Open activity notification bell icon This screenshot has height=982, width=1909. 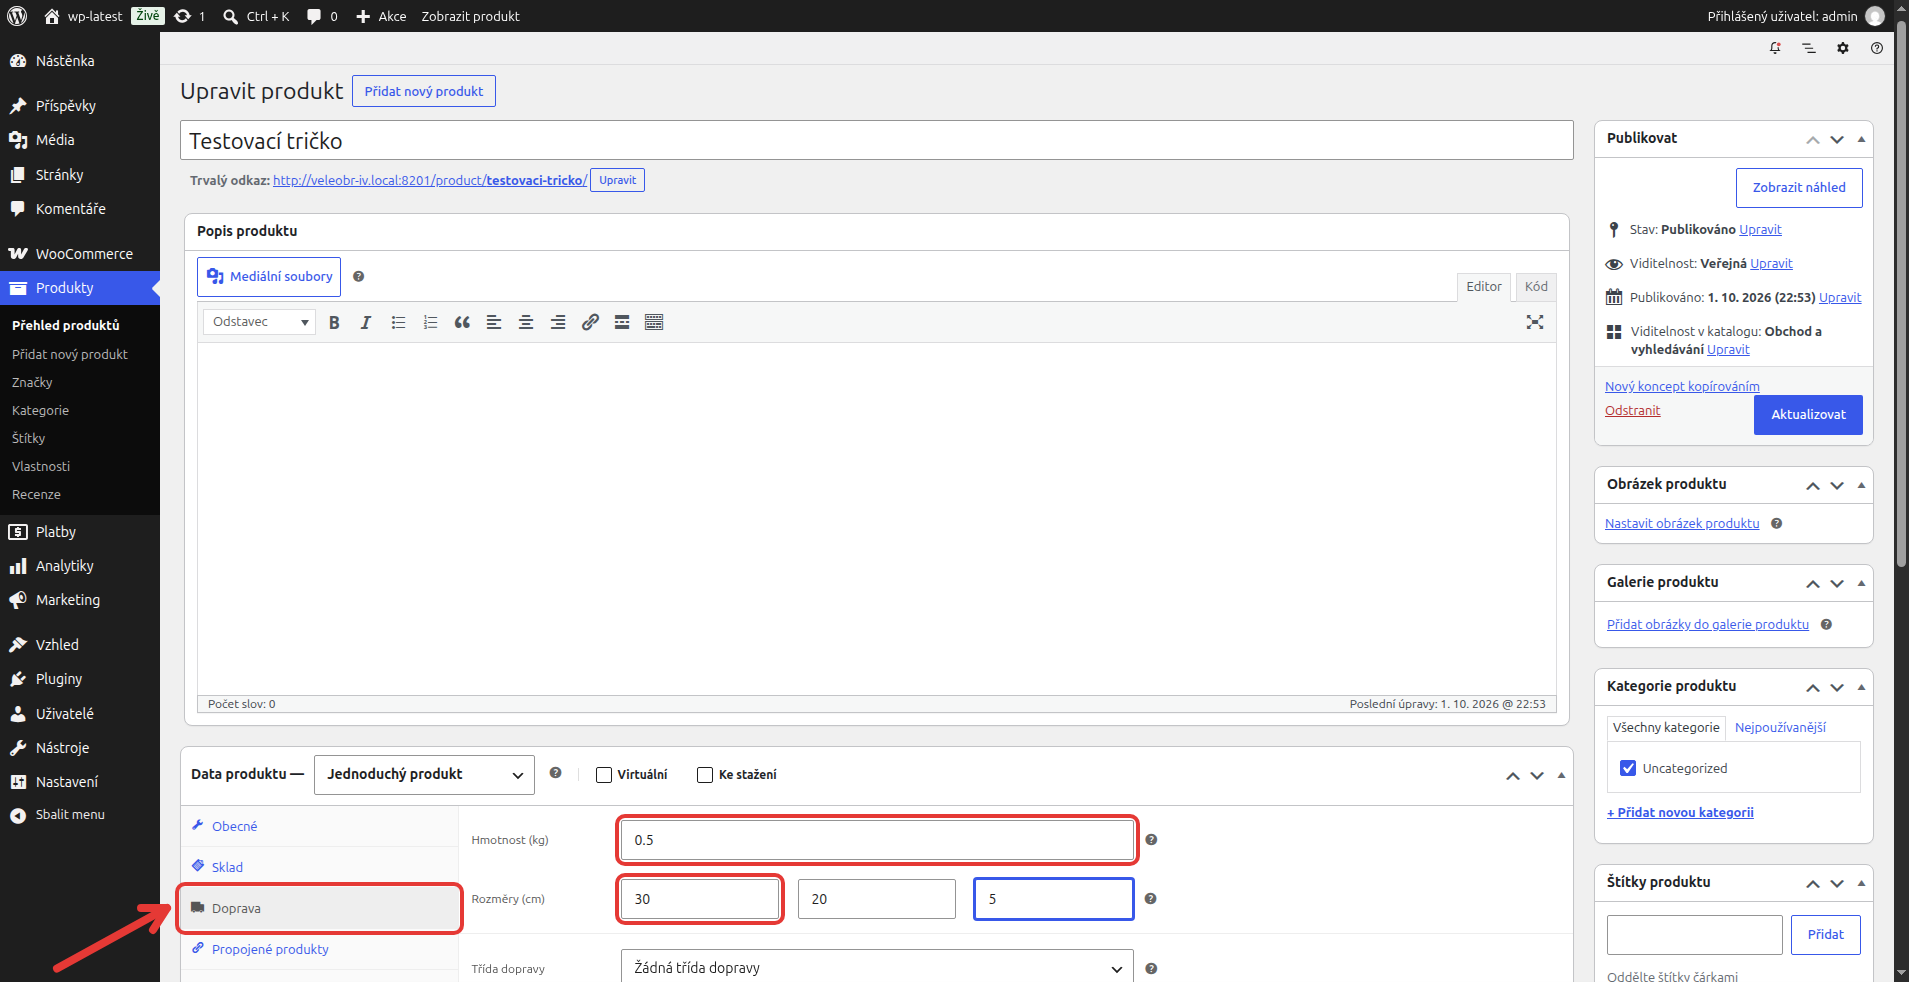tap(1775, 48)
